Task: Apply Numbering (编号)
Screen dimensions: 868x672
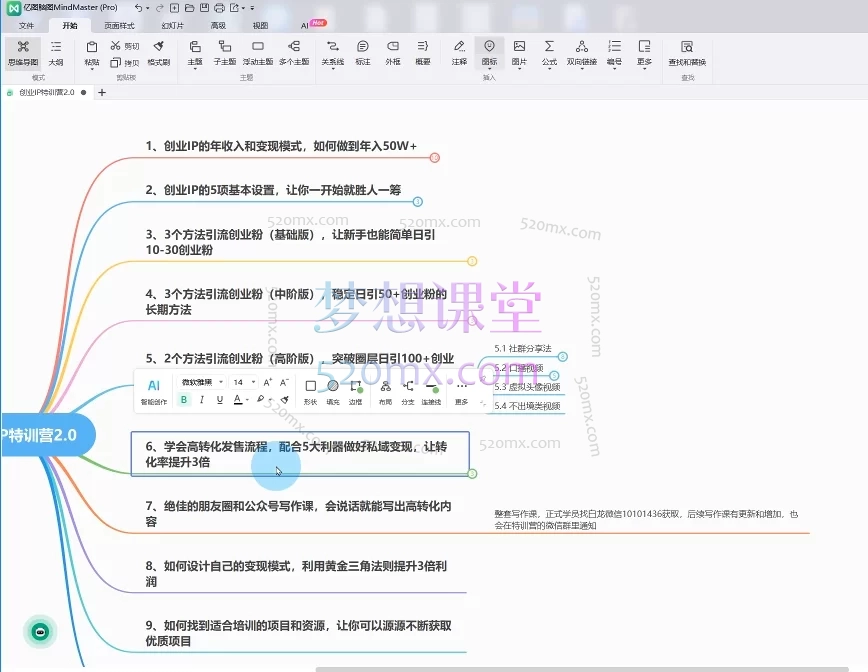Action: (x=614, y=53)
